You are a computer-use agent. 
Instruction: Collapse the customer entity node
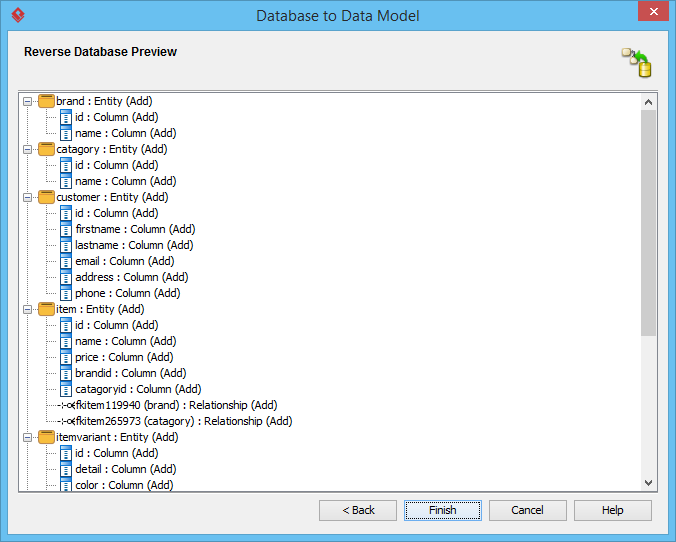click(x=28, y=197)
